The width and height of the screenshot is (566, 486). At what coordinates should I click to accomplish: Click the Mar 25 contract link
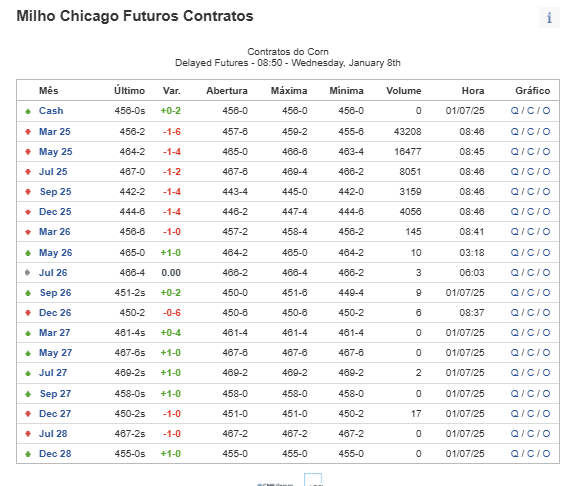click(x=55, y=132)
